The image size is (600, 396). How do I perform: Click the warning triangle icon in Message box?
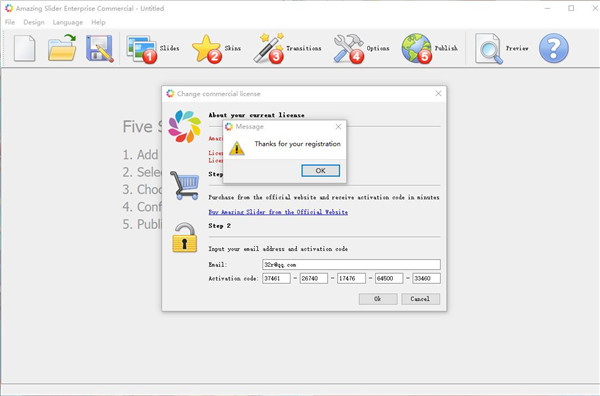click(237, 148)
